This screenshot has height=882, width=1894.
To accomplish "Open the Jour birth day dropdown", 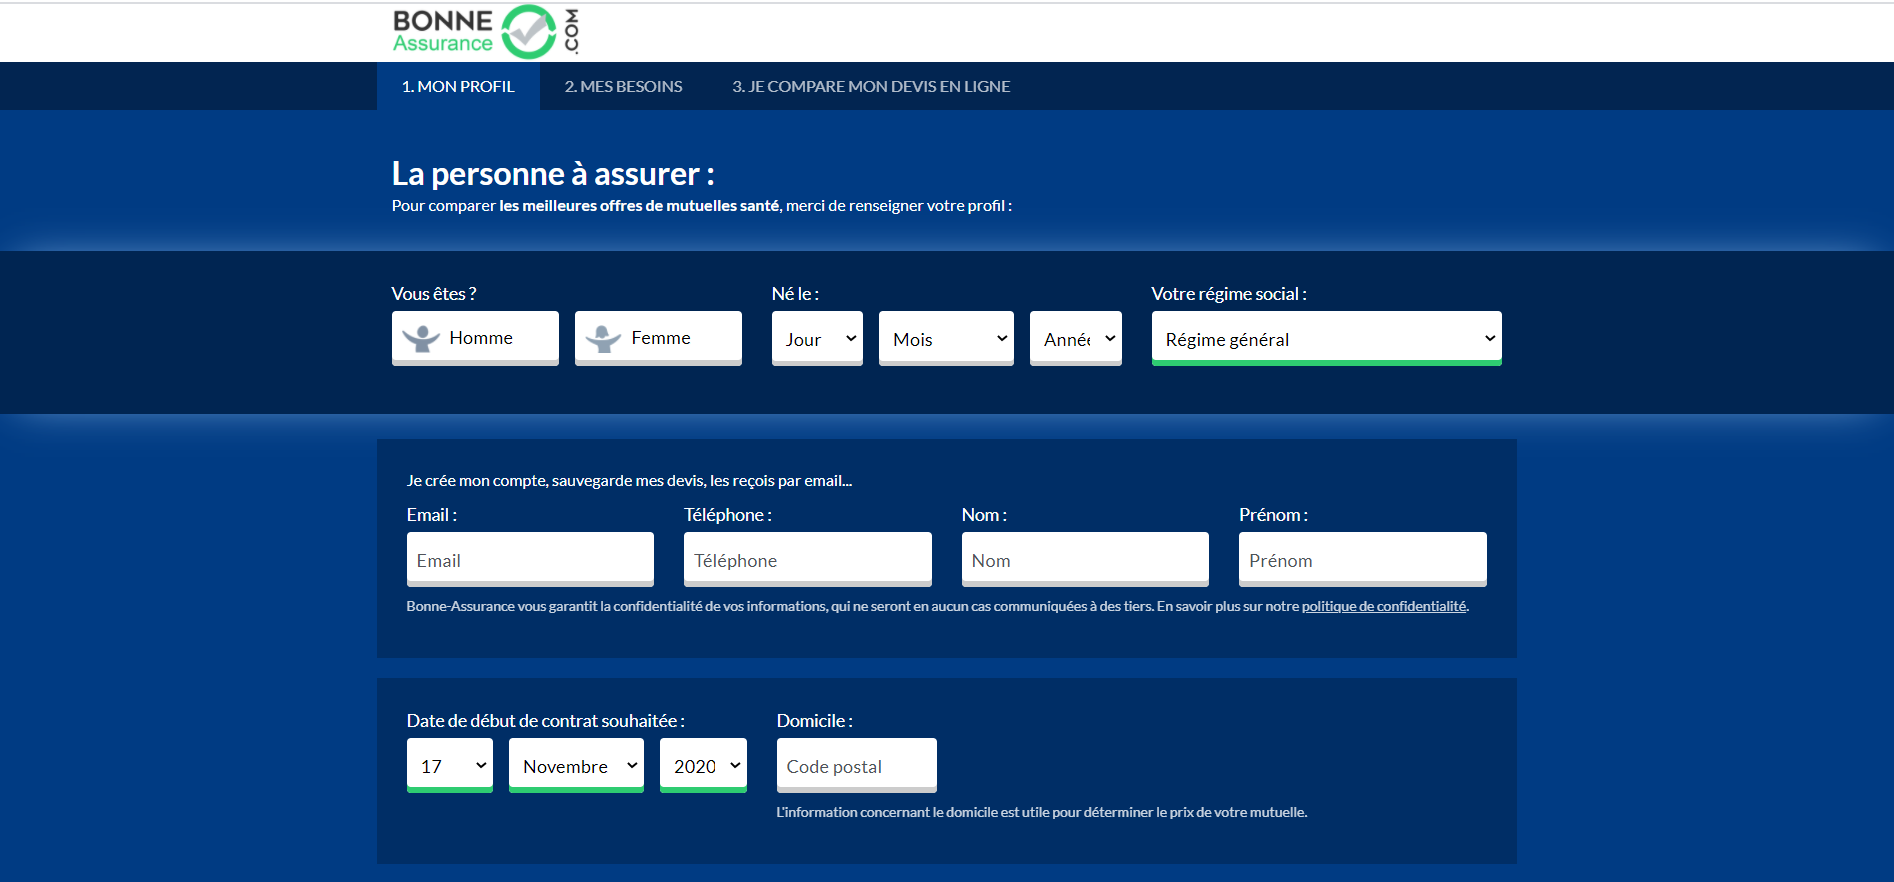I will pos(817,339).
